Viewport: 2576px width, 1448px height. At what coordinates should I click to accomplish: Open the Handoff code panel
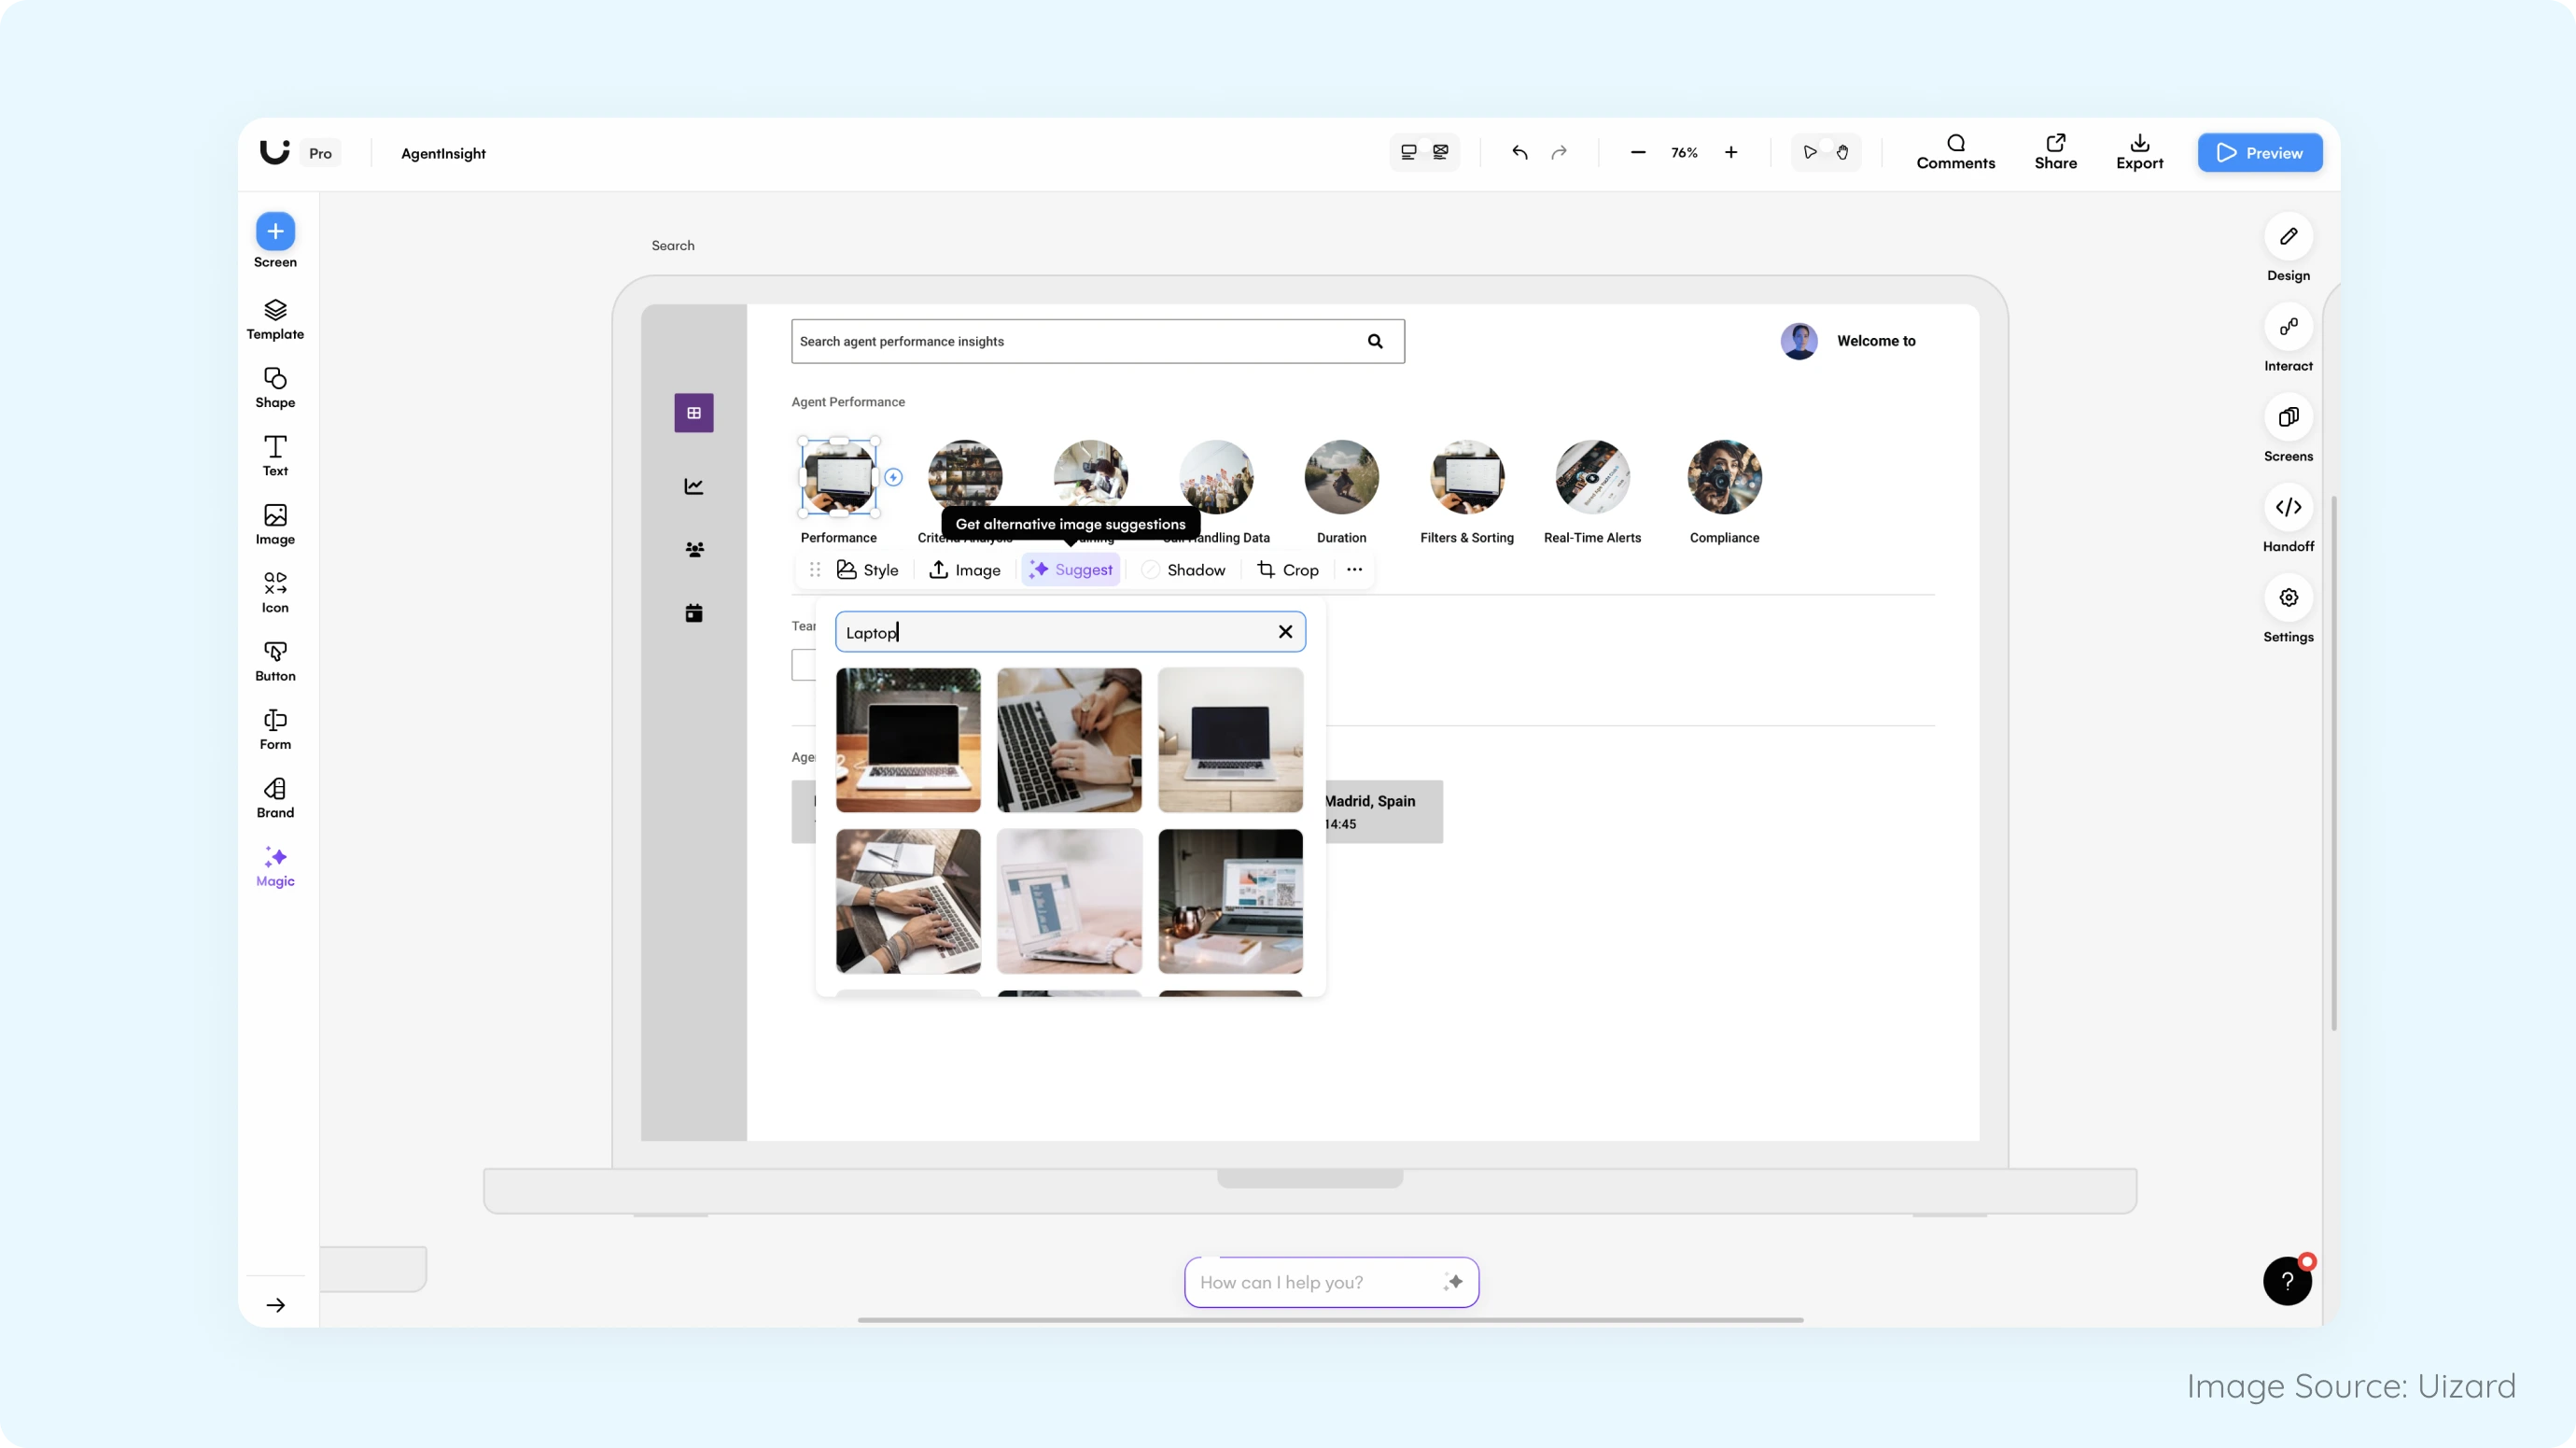[x=2288, y=508]
